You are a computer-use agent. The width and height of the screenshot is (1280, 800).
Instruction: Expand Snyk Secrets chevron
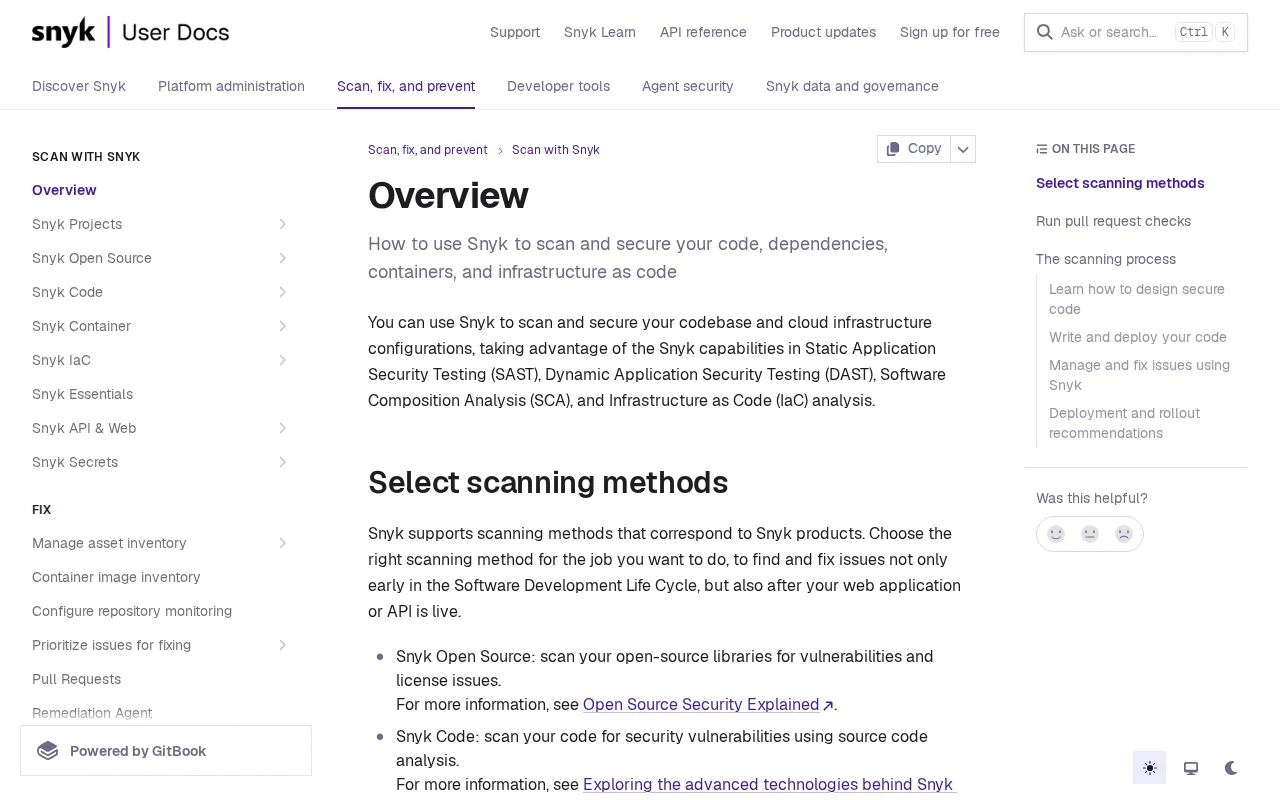tap(283, 462)
